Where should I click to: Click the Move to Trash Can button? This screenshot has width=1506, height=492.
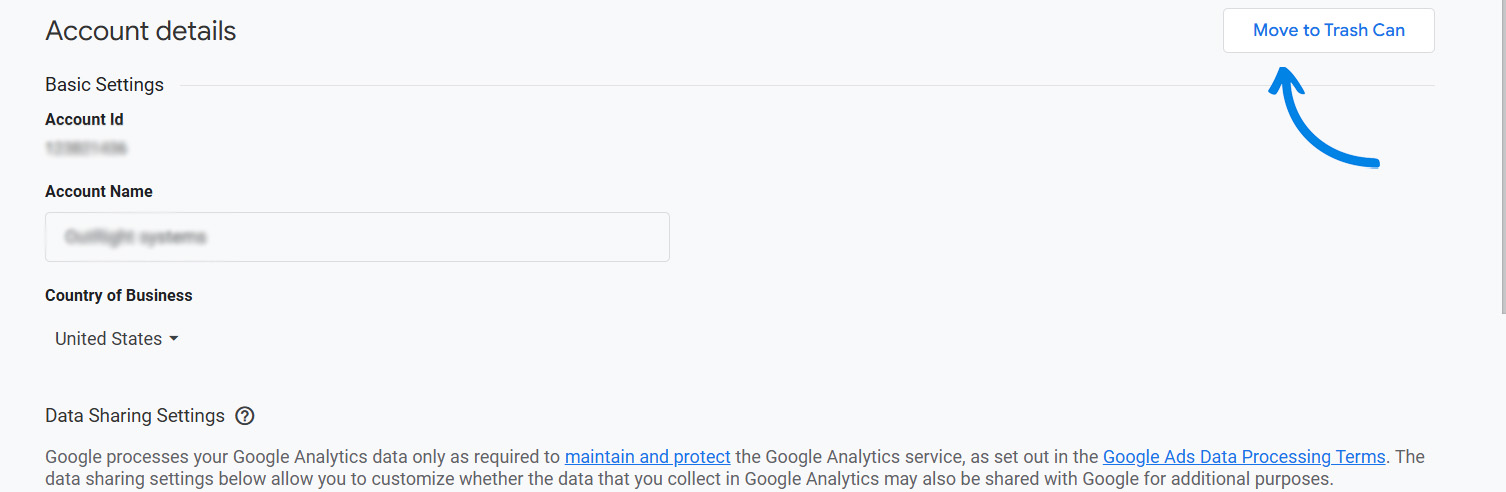pyautogui.click(x=1328, y=31)
